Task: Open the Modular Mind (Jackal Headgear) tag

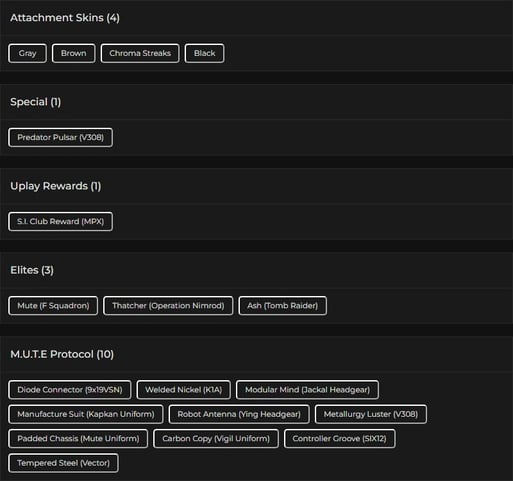Action: (x=307, y=390)
